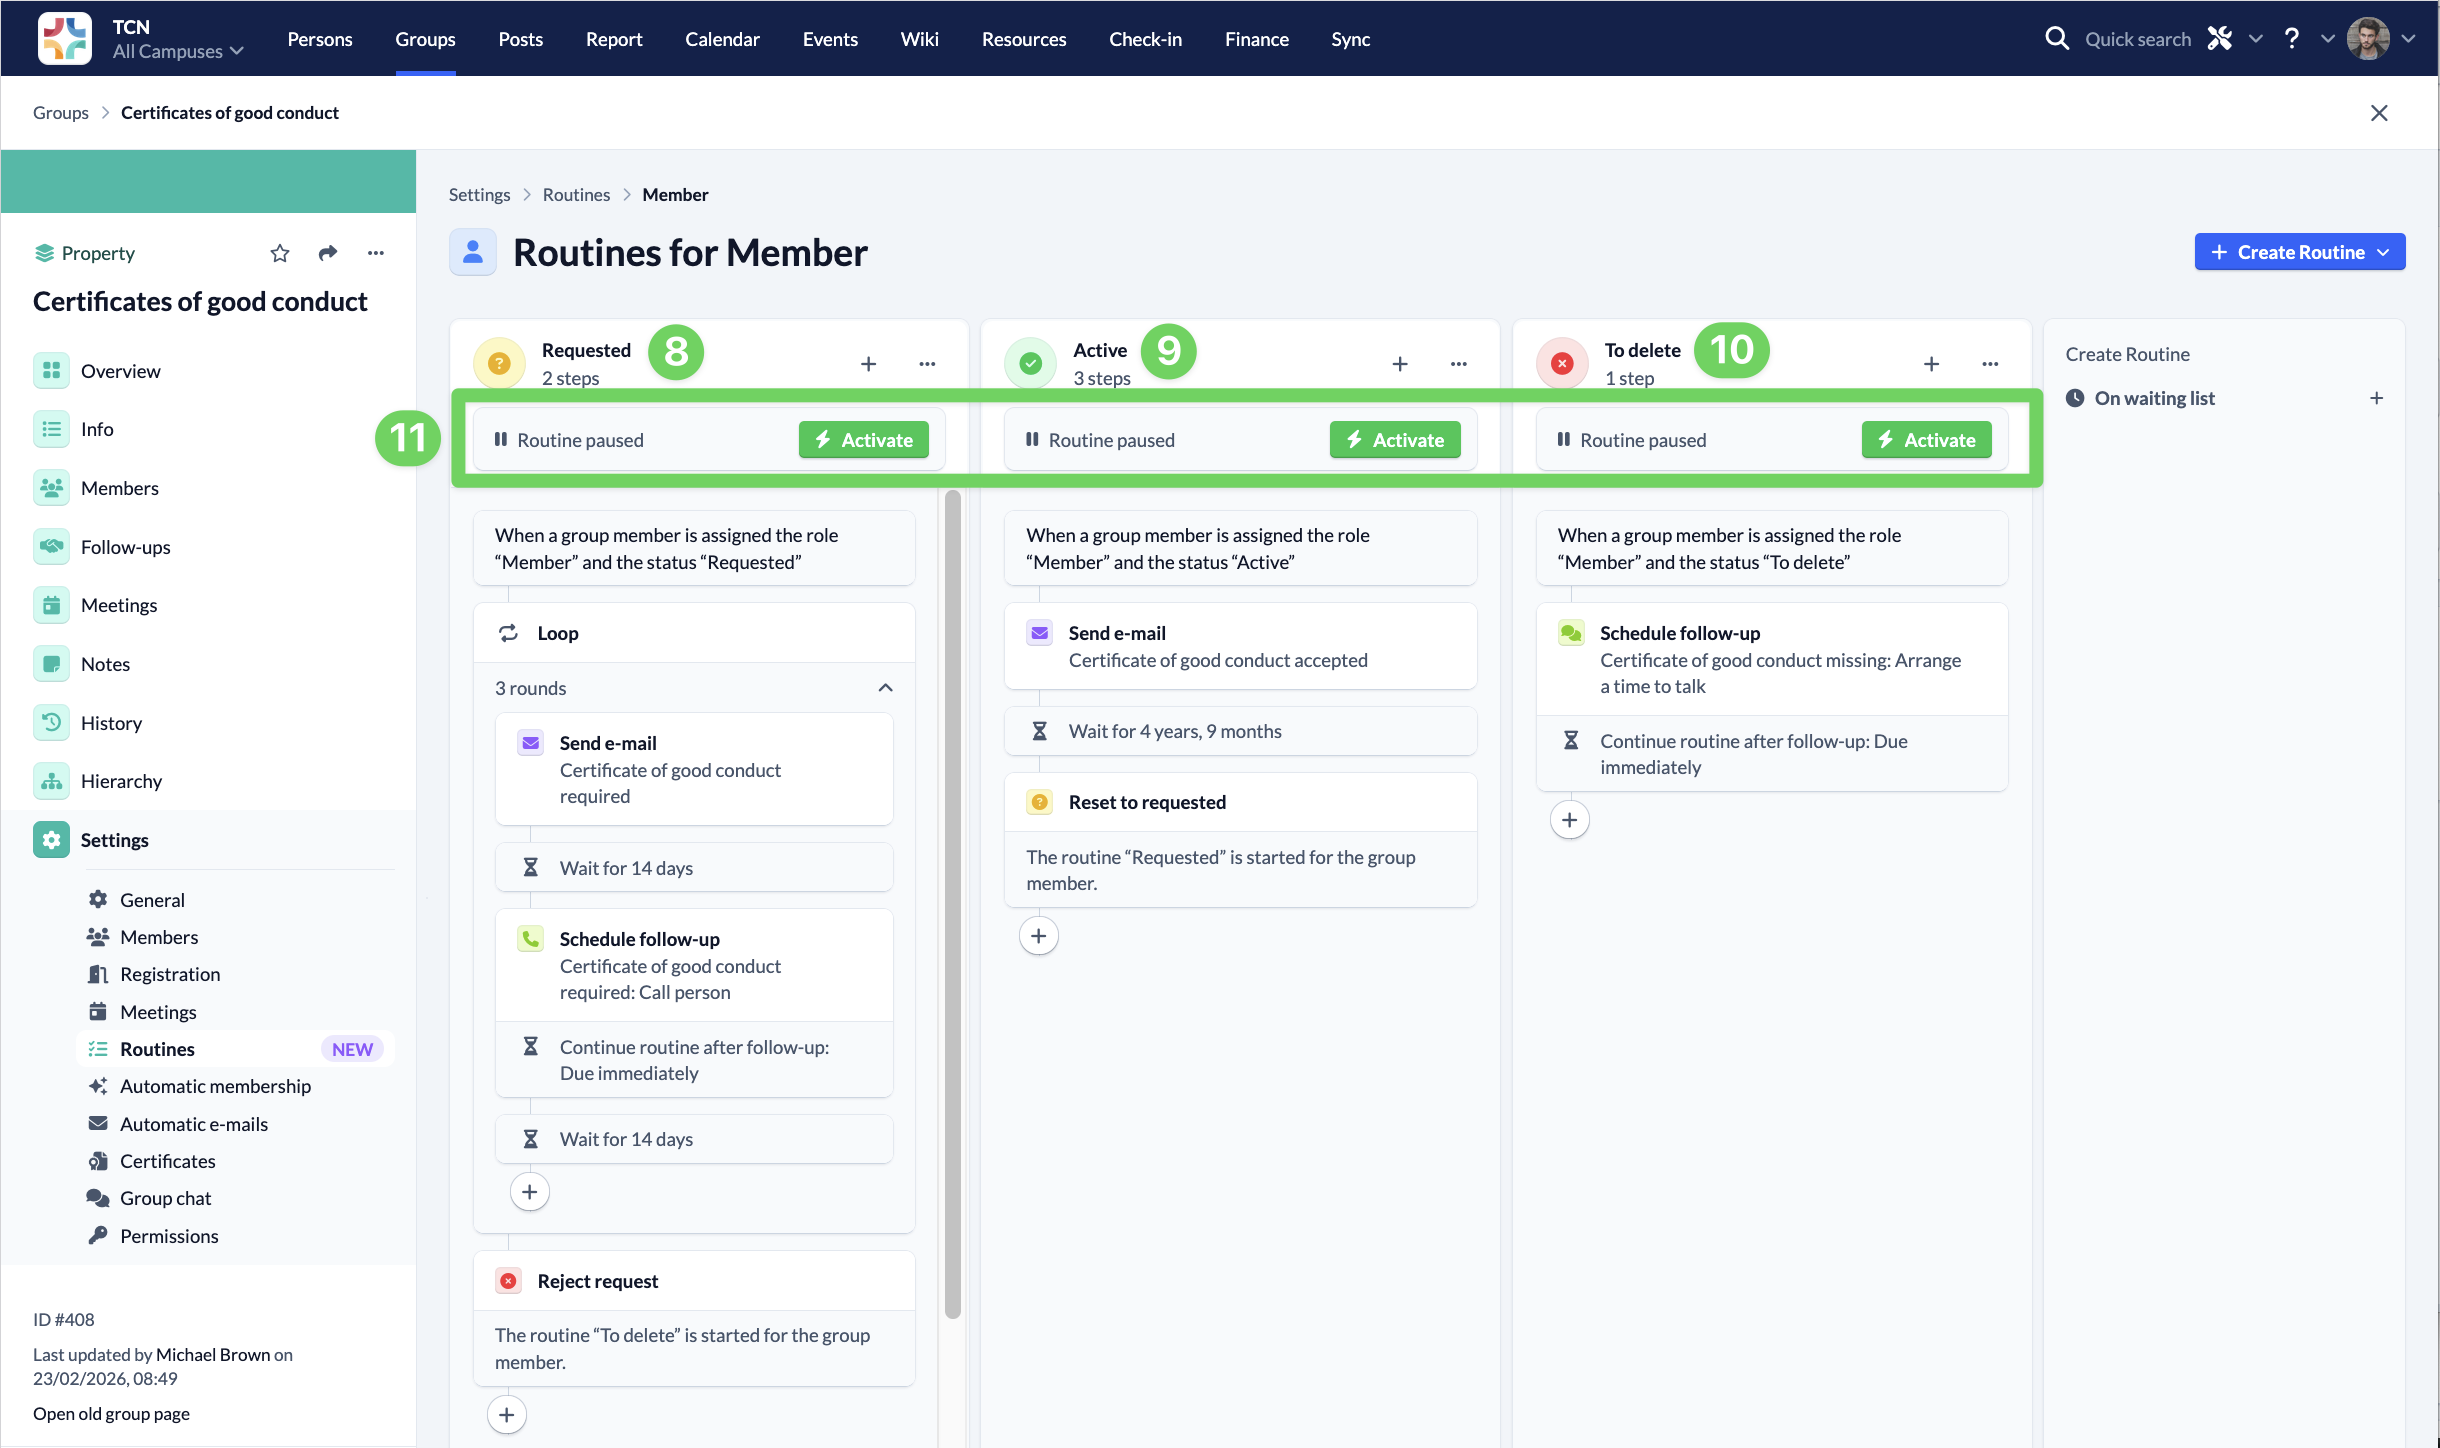Star the Certificates of good conduct group
Viewport: 2440px width, 1448px height.
tap(280, 253)
